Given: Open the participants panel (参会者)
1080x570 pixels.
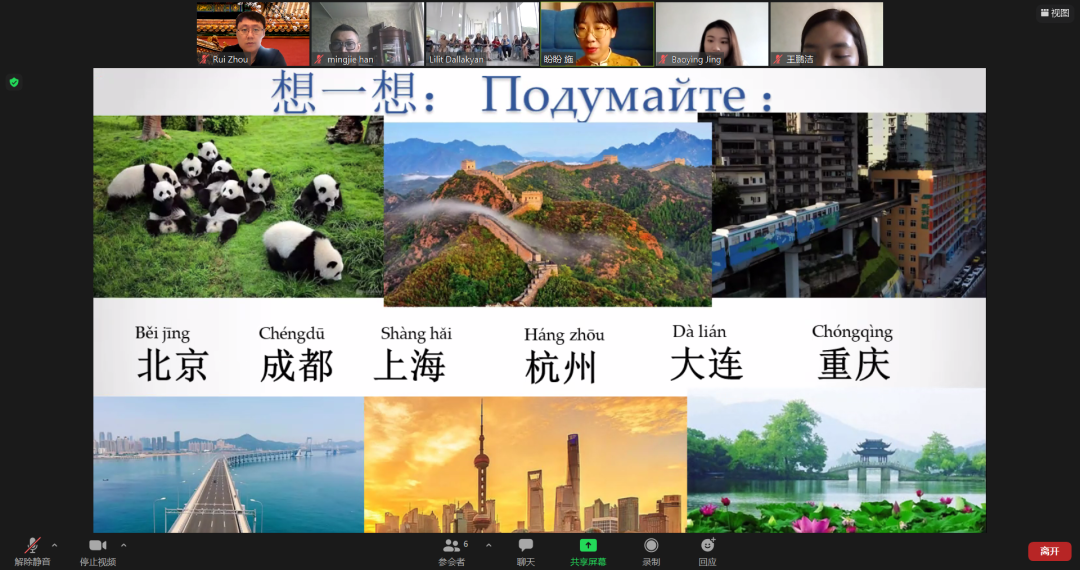Looking at the screenshot, I should click(x=452, y=551).
